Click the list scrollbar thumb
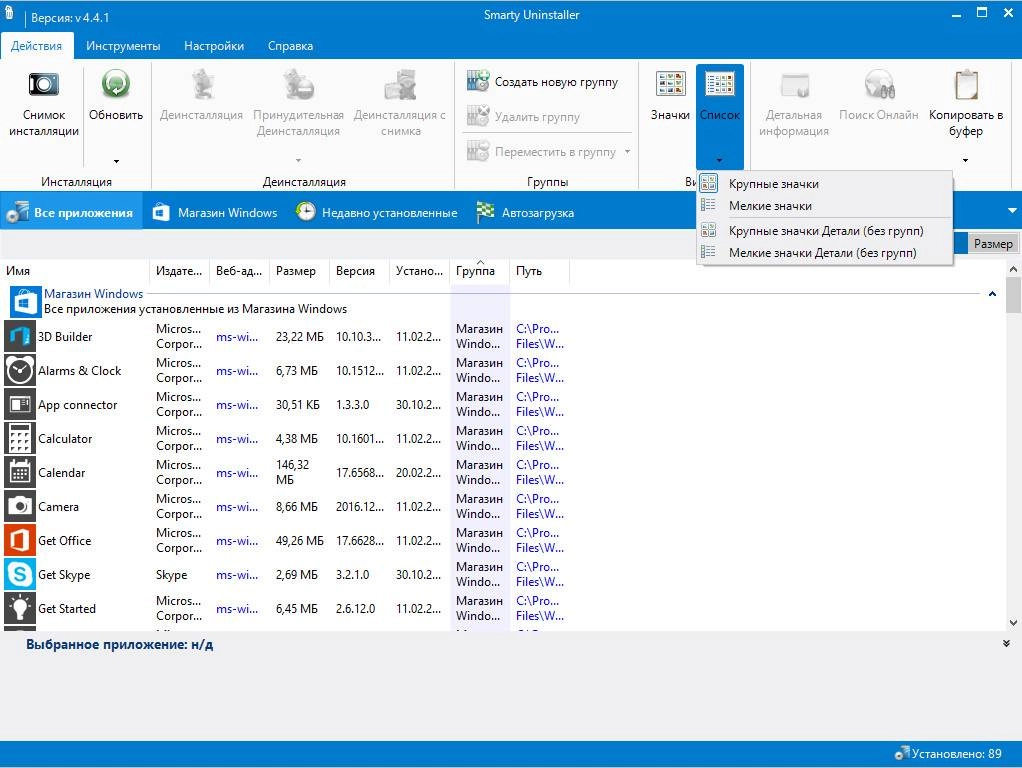1022x768 pixels. pyautogui.click(x=1013, y=295)
